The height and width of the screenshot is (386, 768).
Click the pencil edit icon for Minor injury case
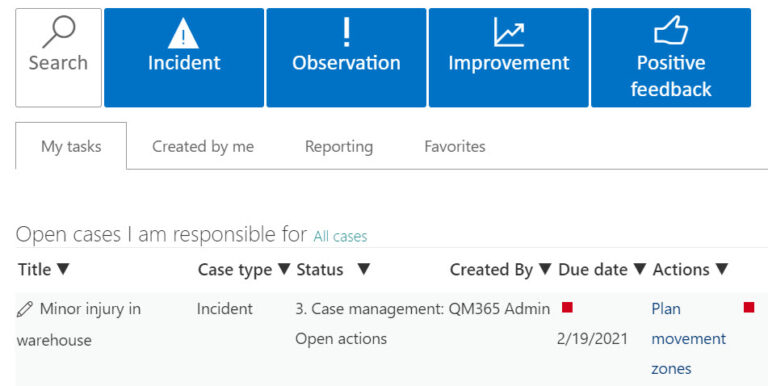tap(24, 309)
